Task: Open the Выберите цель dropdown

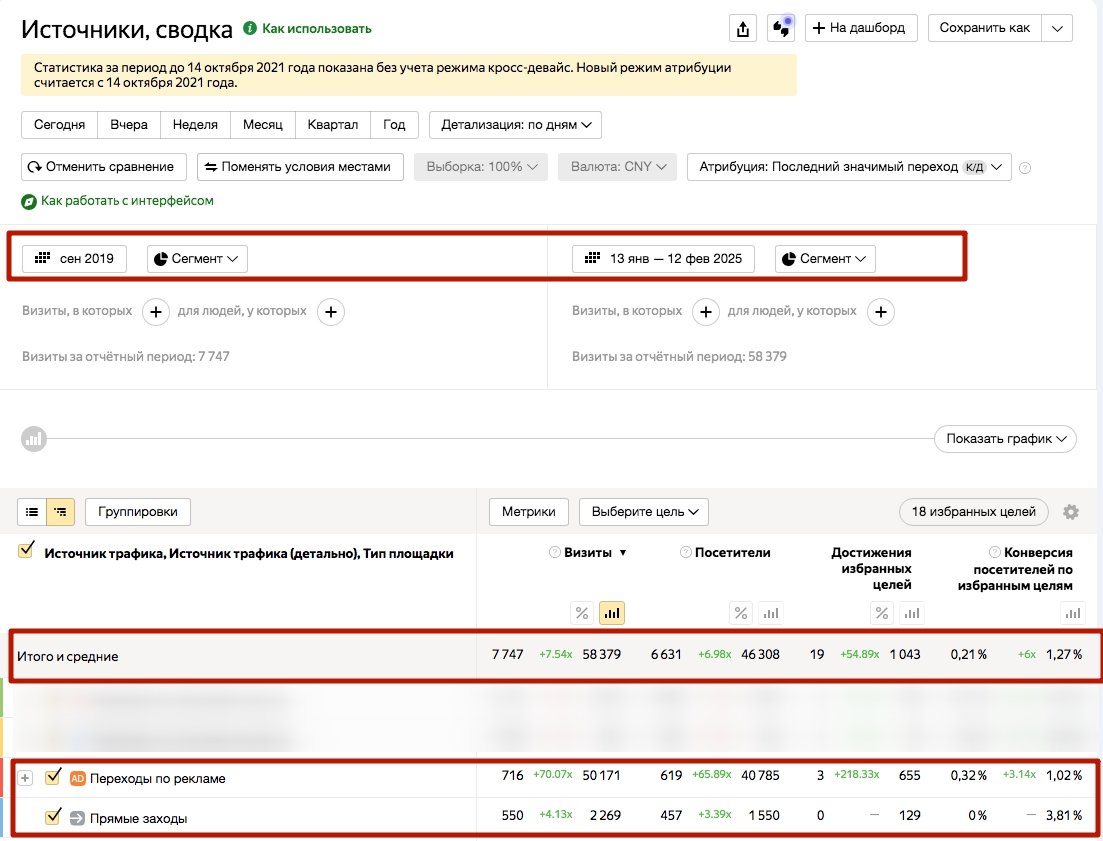Action: pos(643,512)
